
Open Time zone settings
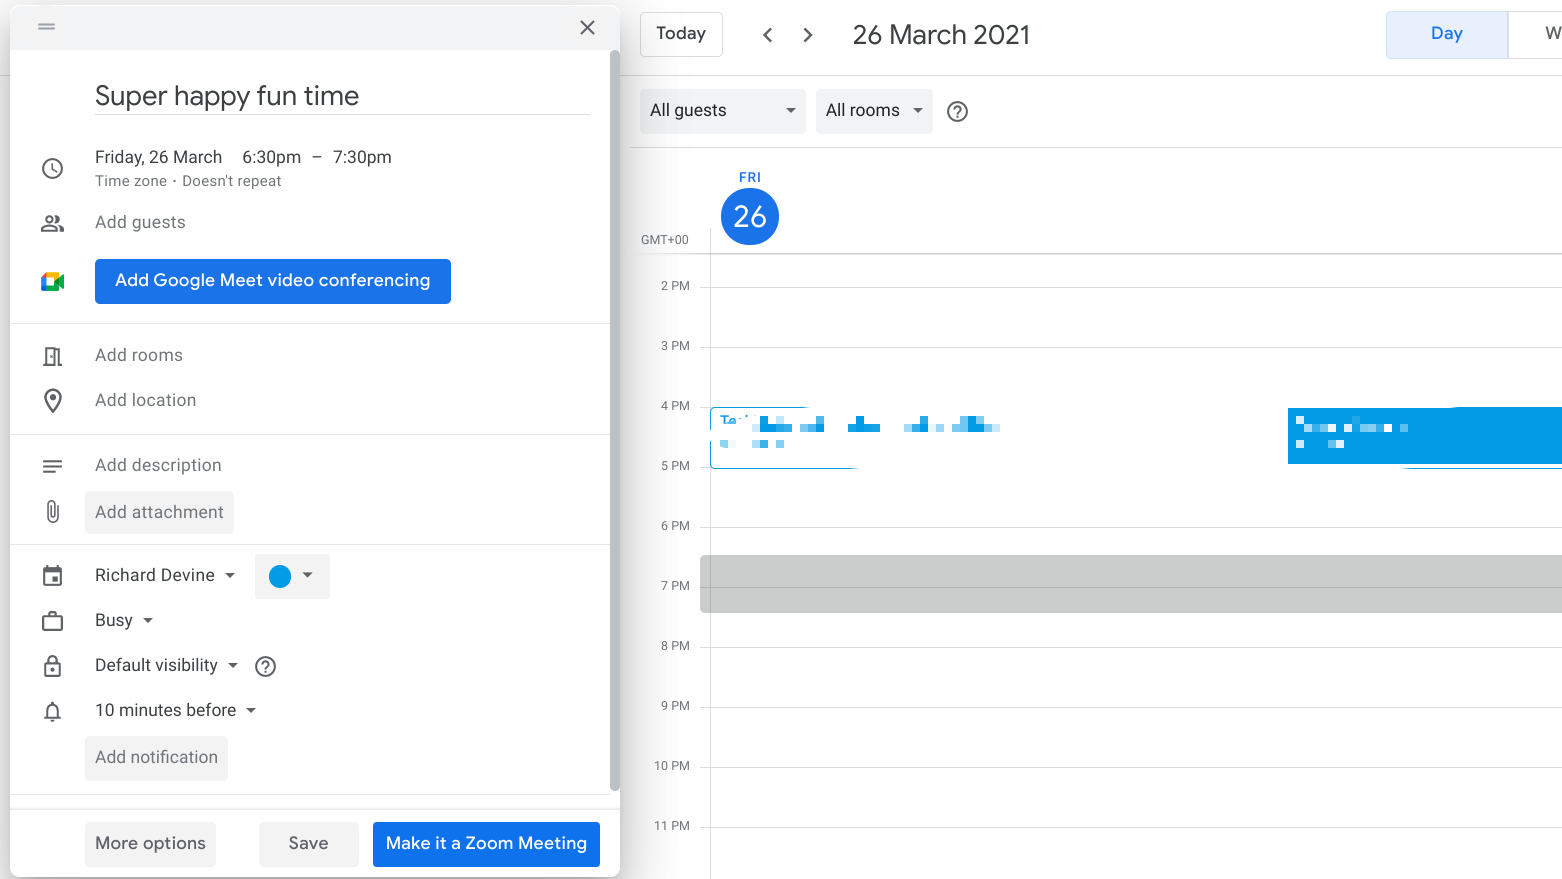coord(131,181)
